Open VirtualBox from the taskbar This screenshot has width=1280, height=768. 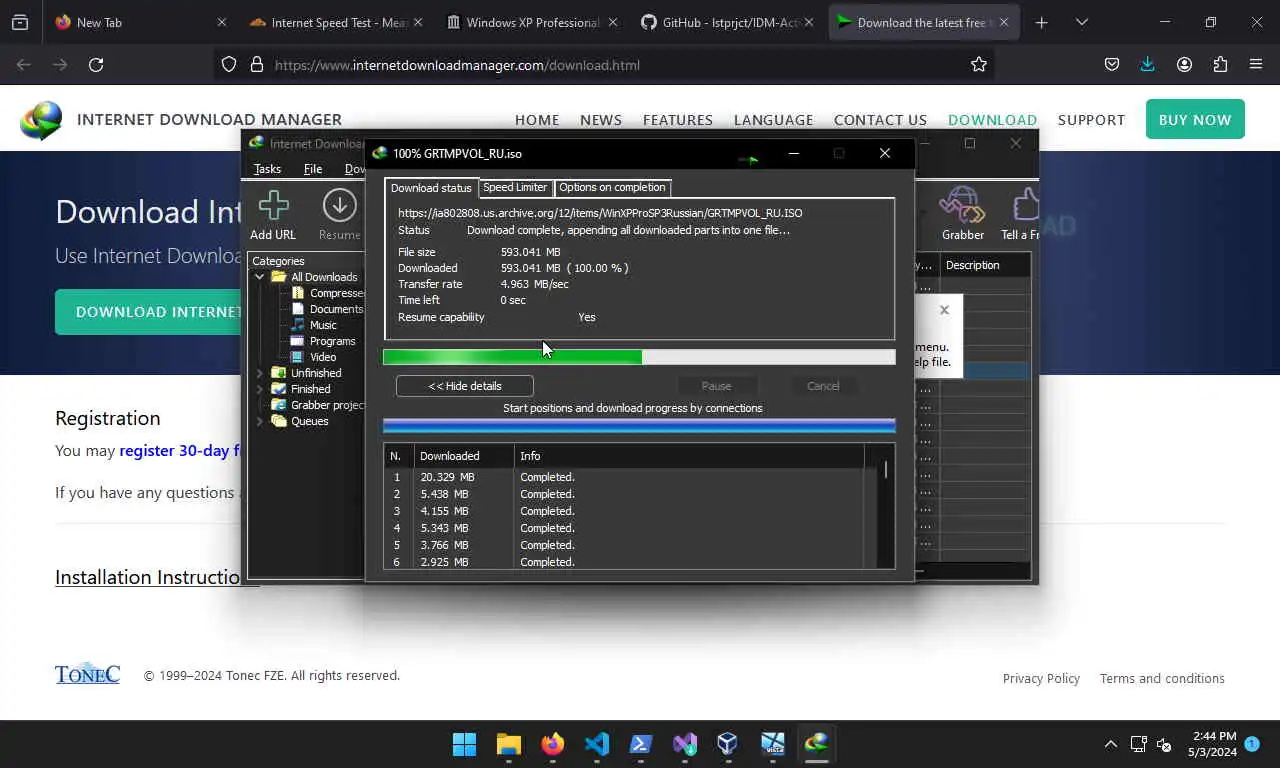(727, 744)
